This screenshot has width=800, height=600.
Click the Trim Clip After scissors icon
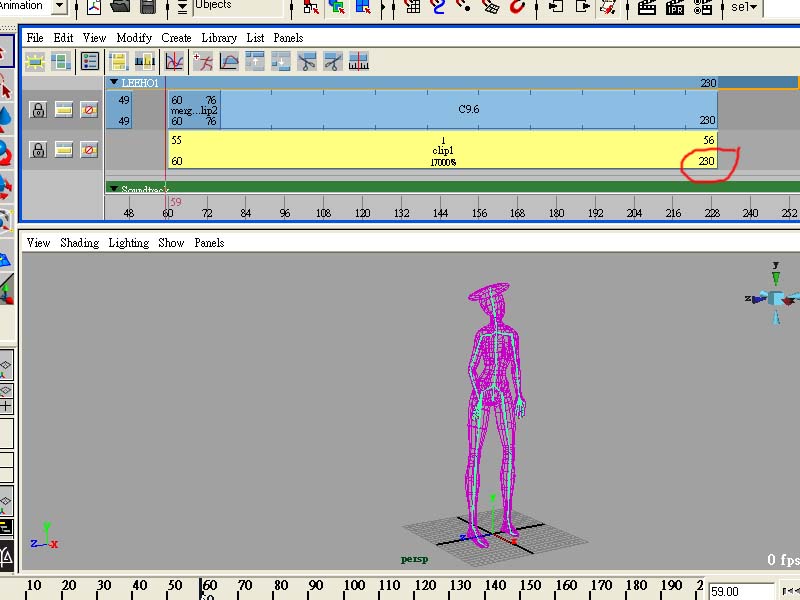point(333,62)
